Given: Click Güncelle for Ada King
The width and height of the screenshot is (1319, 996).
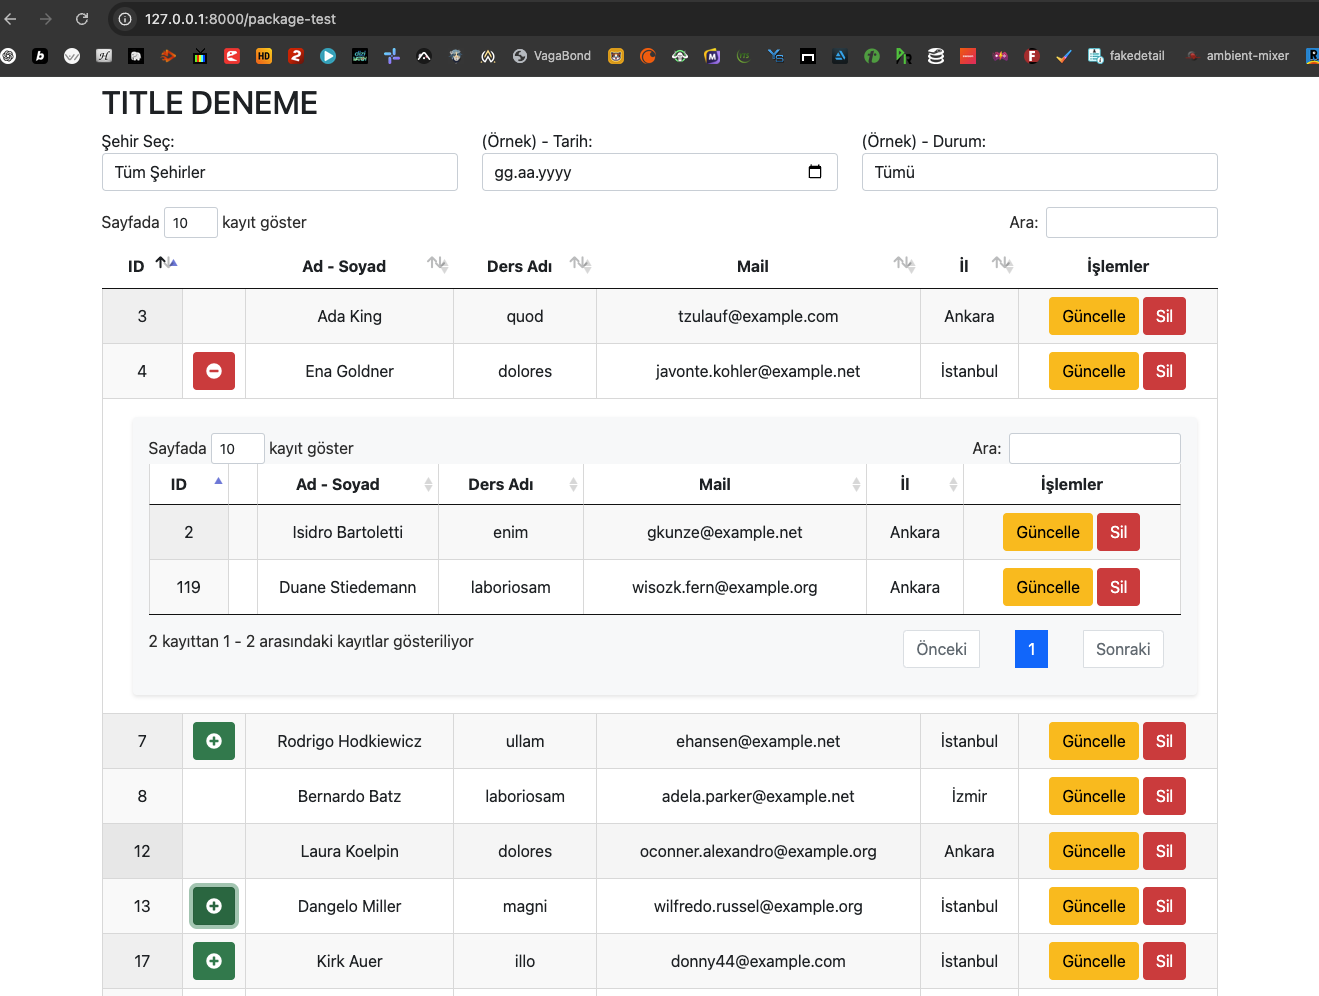Looking at the screenshot, I should (1092, 316).
